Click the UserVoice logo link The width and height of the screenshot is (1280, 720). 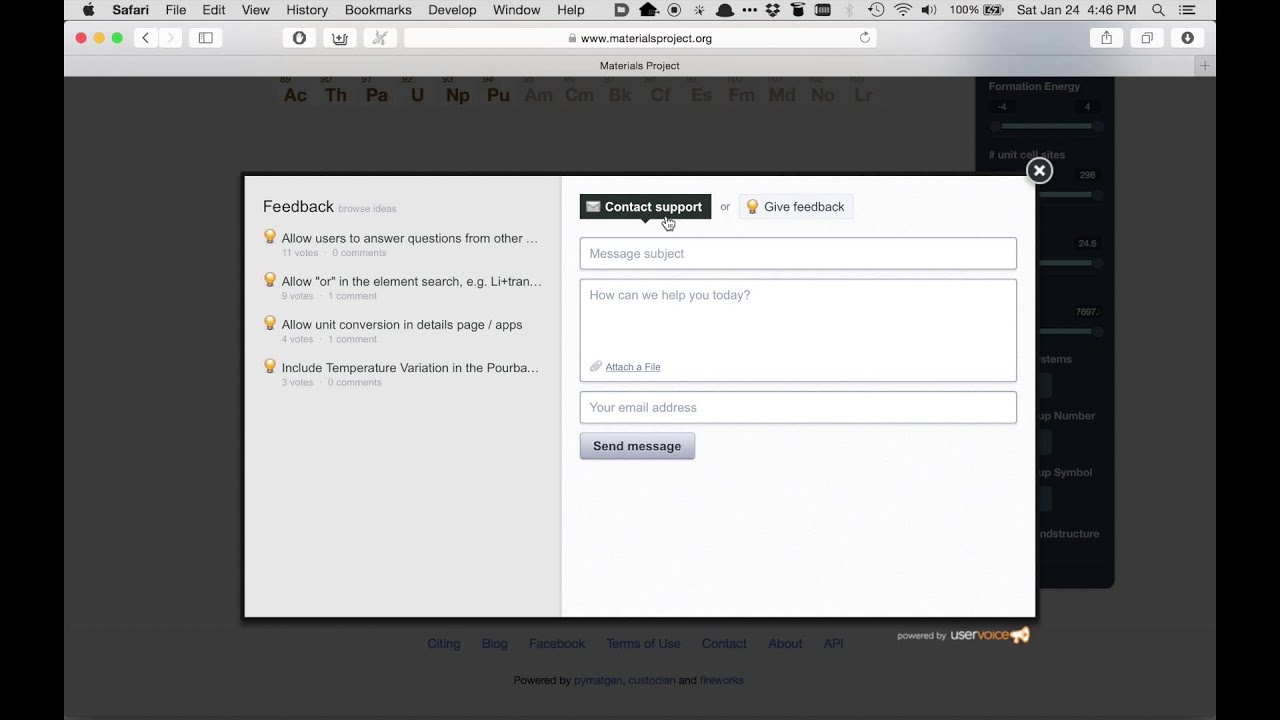tap(989, 635)
